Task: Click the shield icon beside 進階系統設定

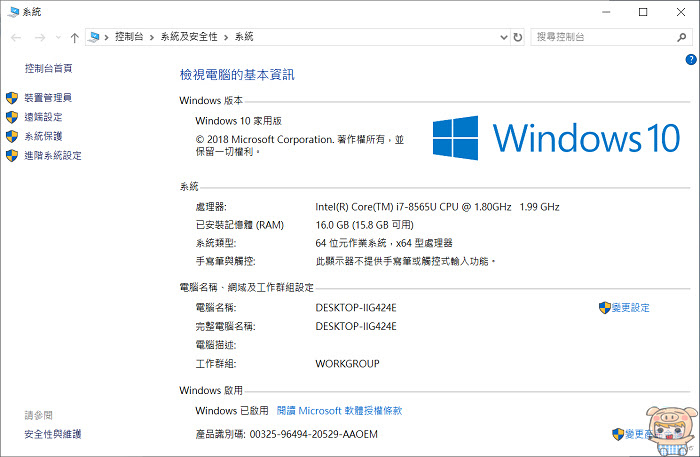Action: pyautogui.click(x=12, y=155)
